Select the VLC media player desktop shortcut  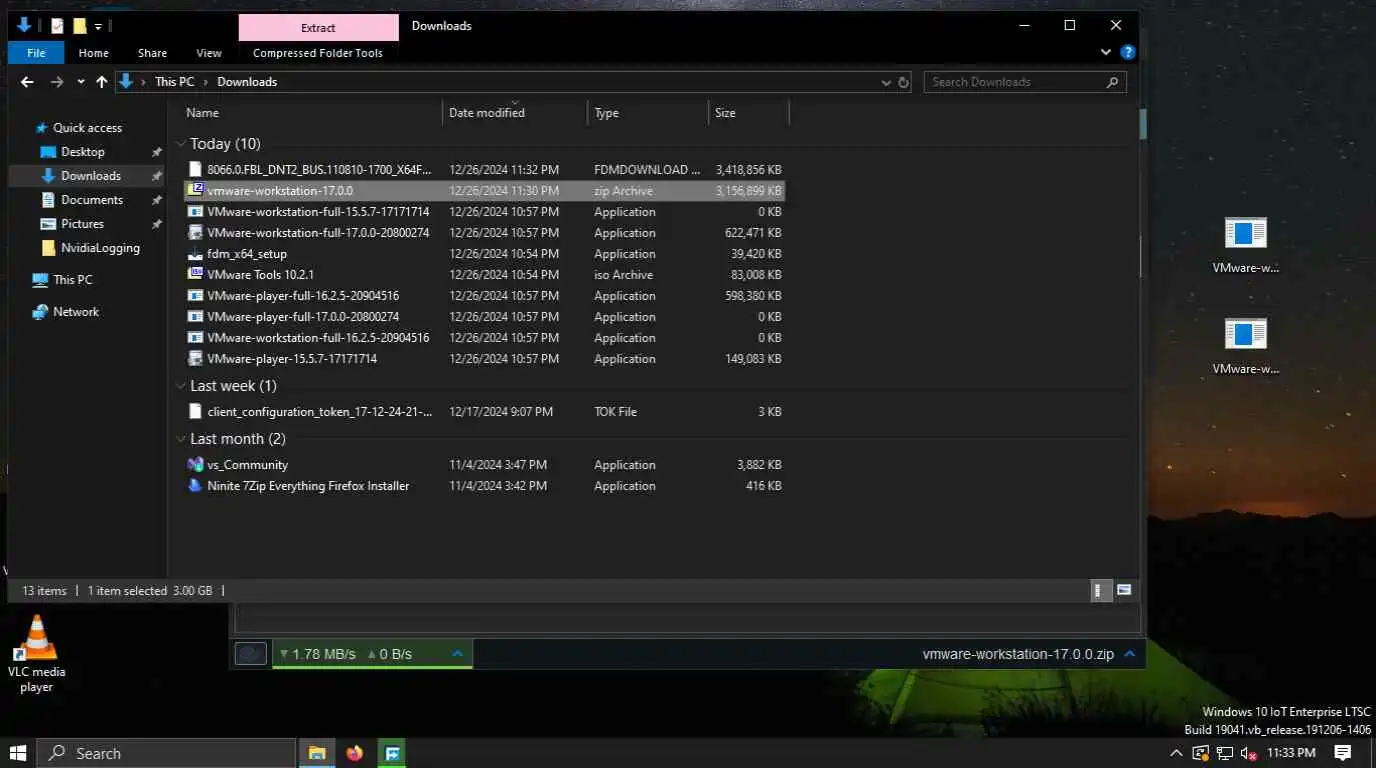37,654
